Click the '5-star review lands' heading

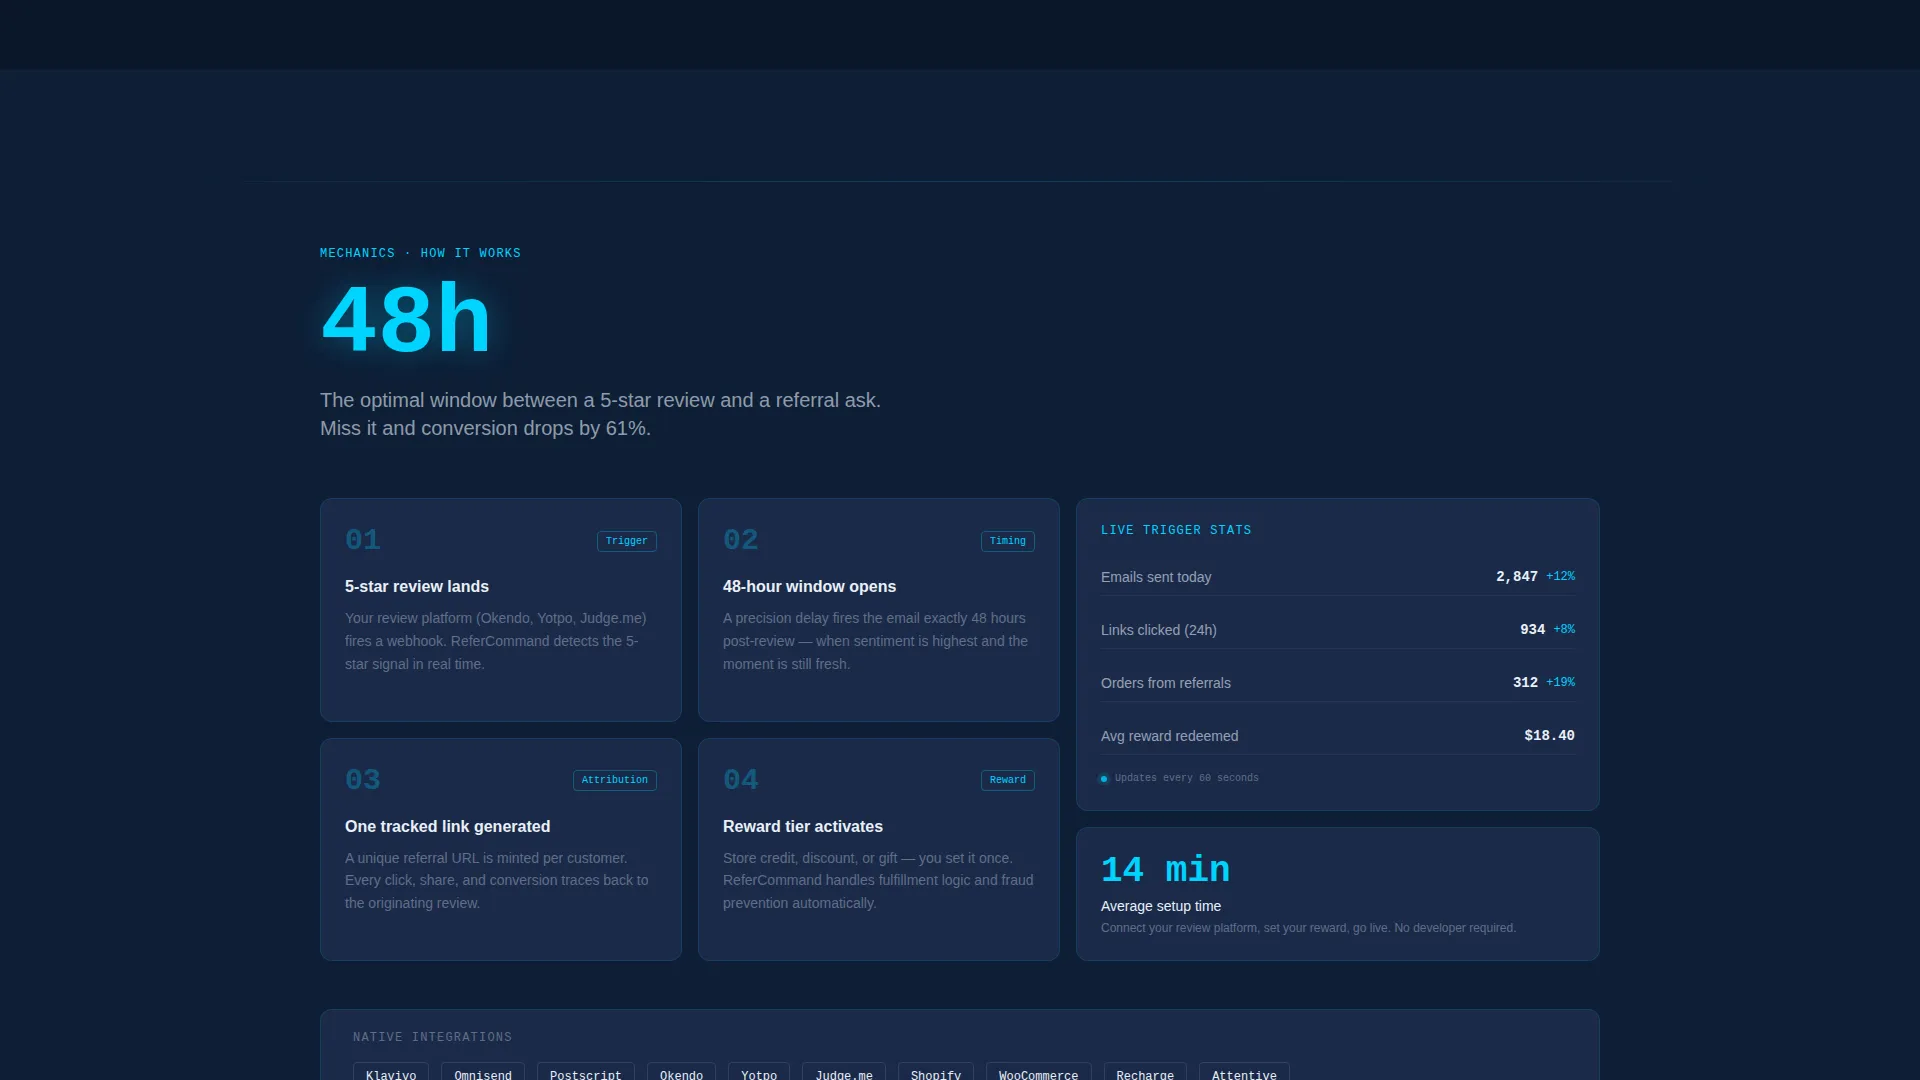pos(417,587)
